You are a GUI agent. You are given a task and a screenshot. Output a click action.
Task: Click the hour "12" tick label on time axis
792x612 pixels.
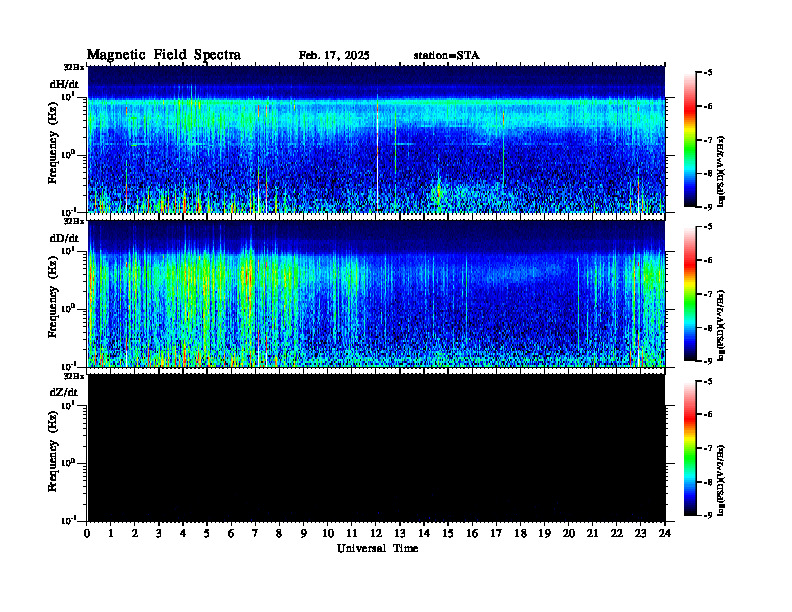(x=376, y=533)
